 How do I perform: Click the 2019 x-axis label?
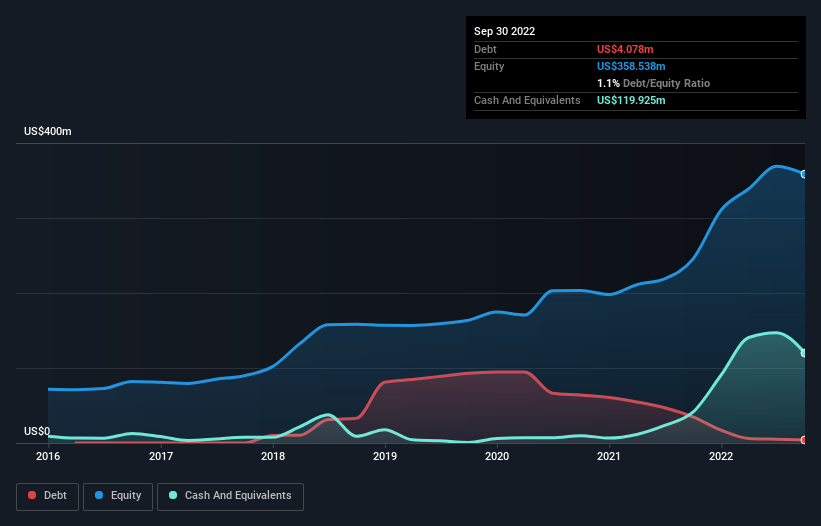385,456
